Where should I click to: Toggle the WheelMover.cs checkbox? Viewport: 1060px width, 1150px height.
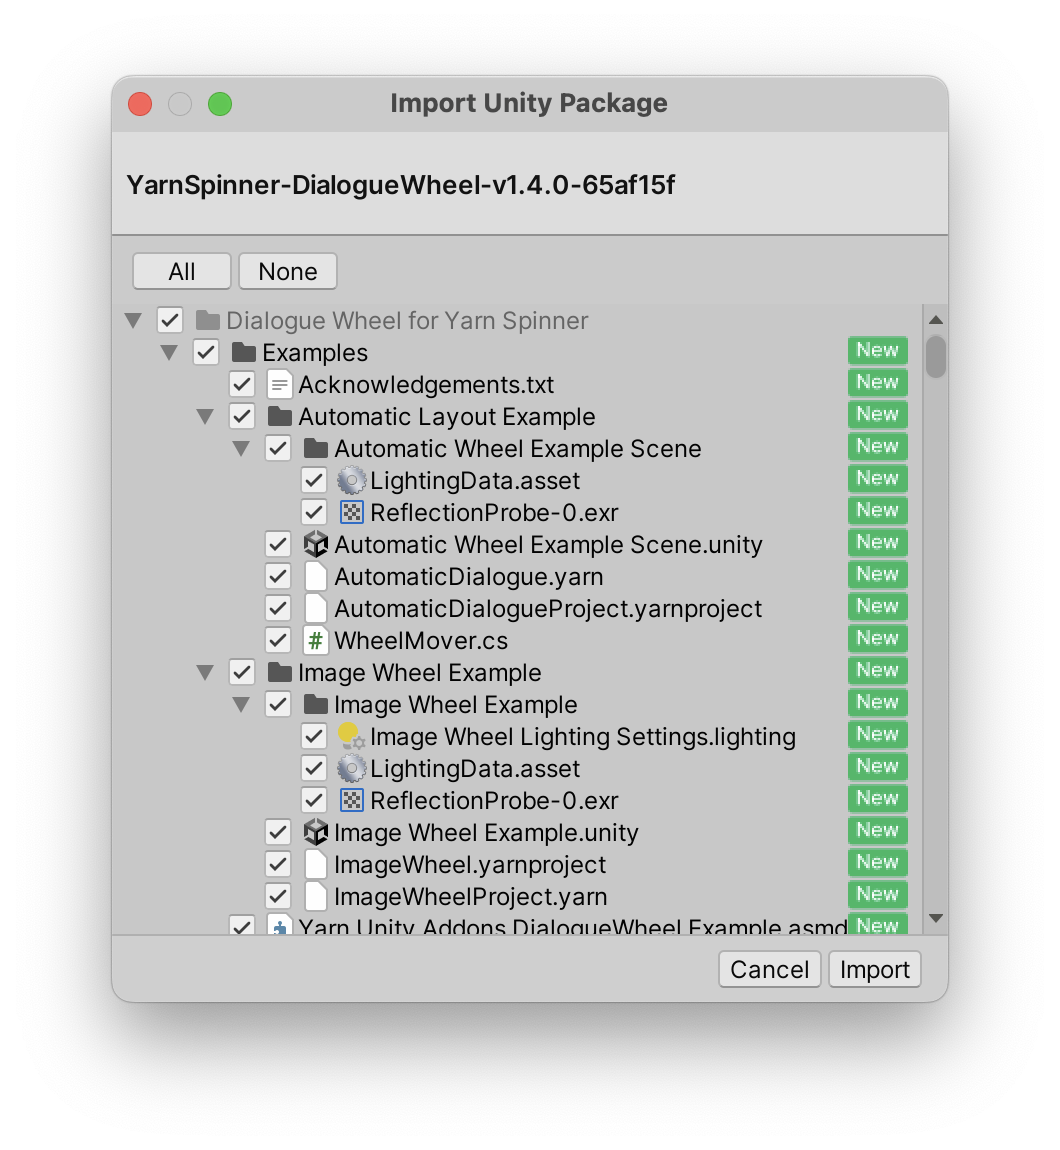[277, 641]
